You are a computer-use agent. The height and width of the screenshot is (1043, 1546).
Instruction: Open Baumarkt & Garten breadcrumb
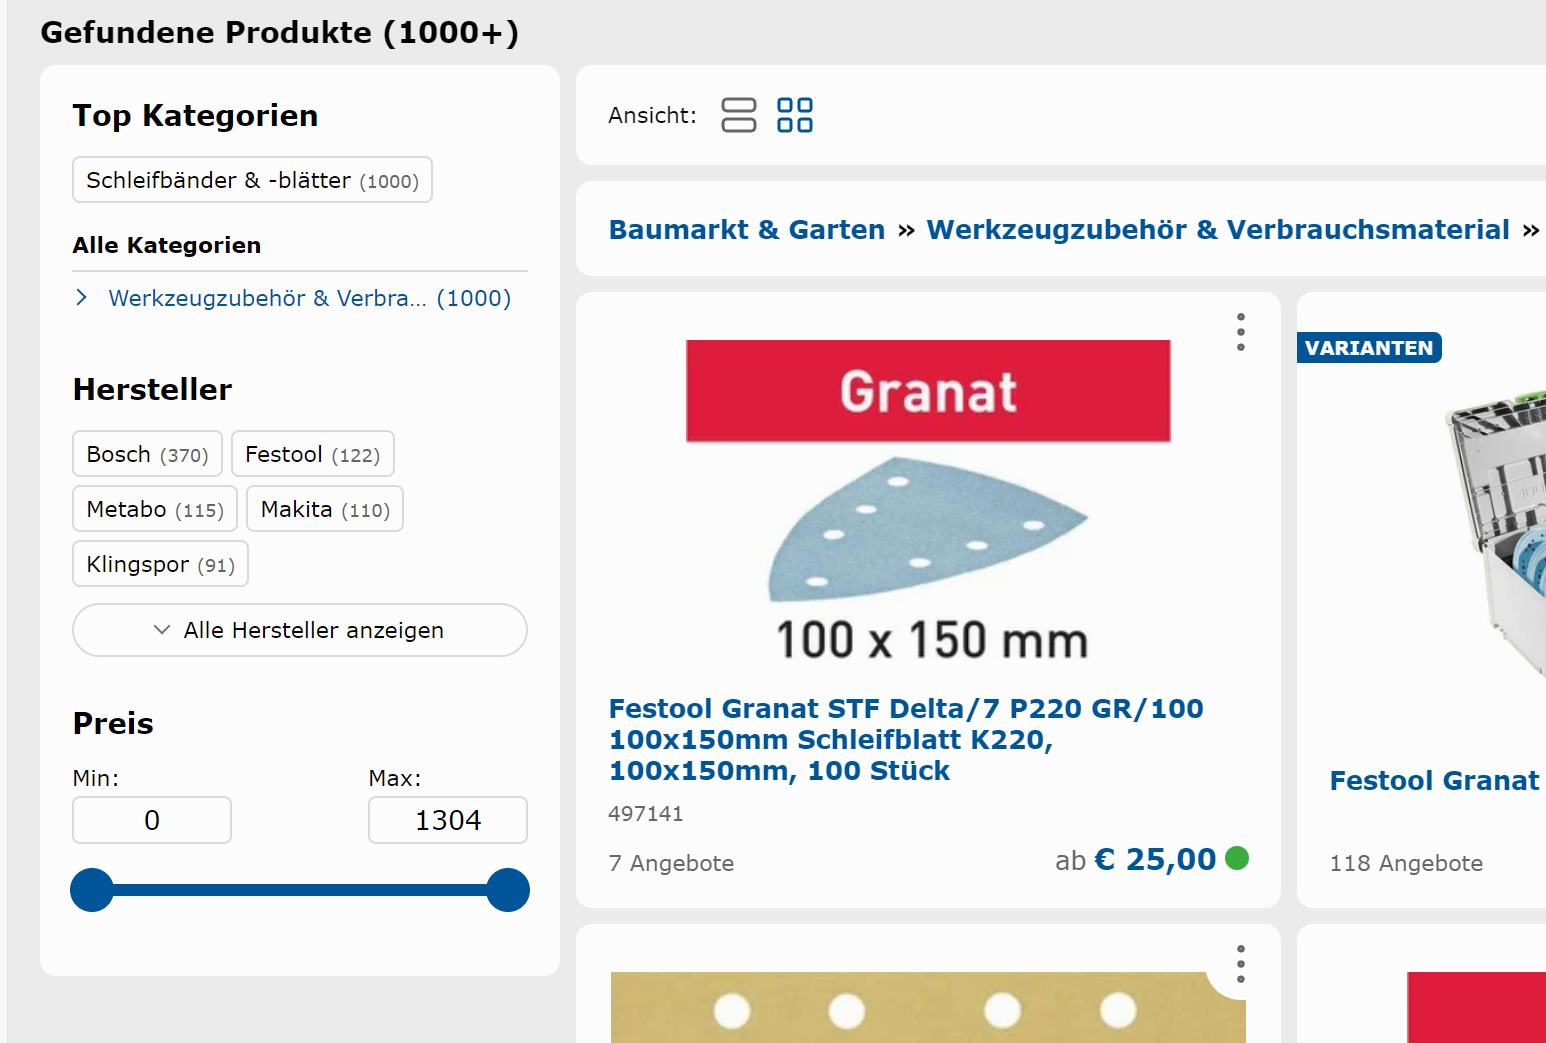coord(747,230)
